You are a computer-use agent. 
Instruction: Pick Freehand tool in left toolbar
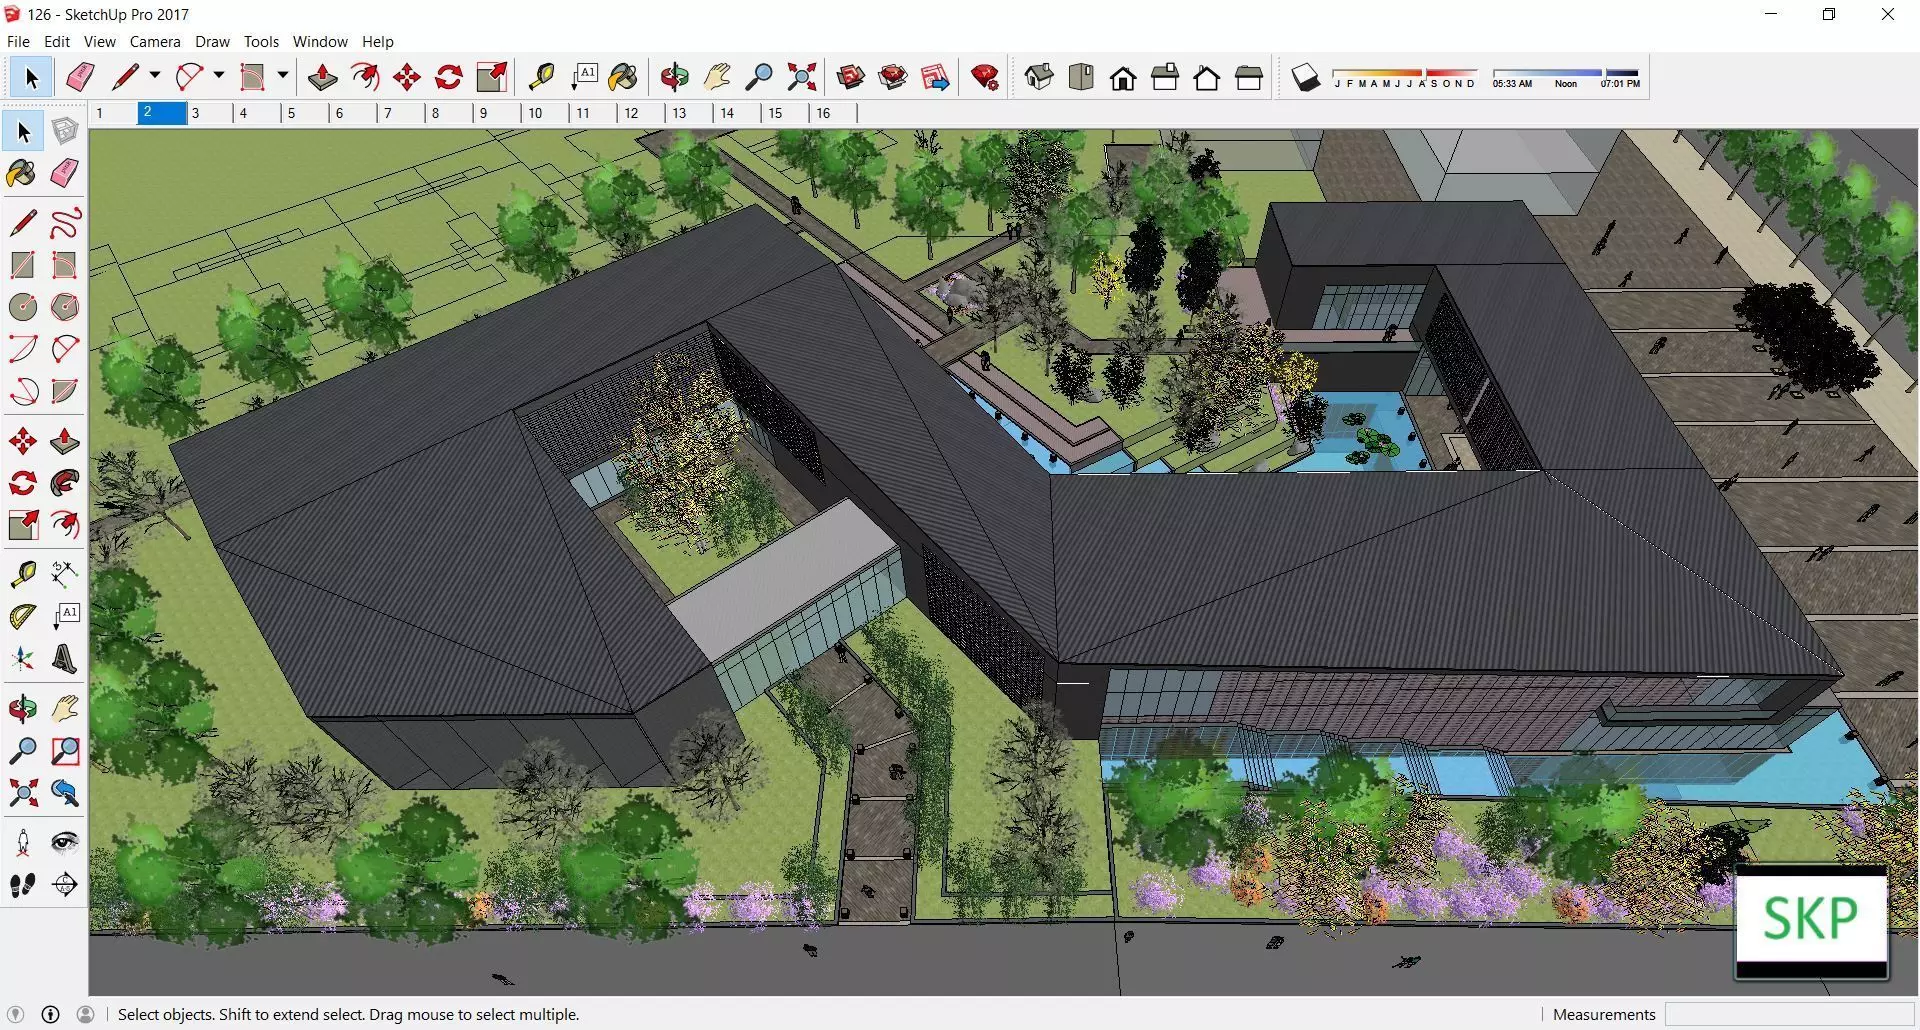pos(65,222)
